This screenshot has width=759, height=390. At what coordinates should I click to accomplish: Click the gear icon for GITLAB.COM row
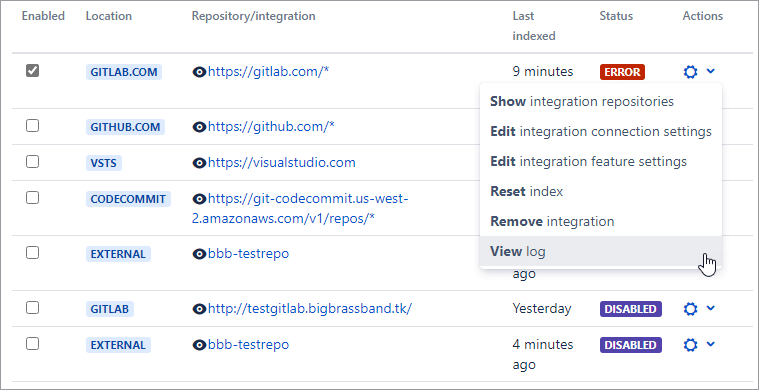click(690, 72)
